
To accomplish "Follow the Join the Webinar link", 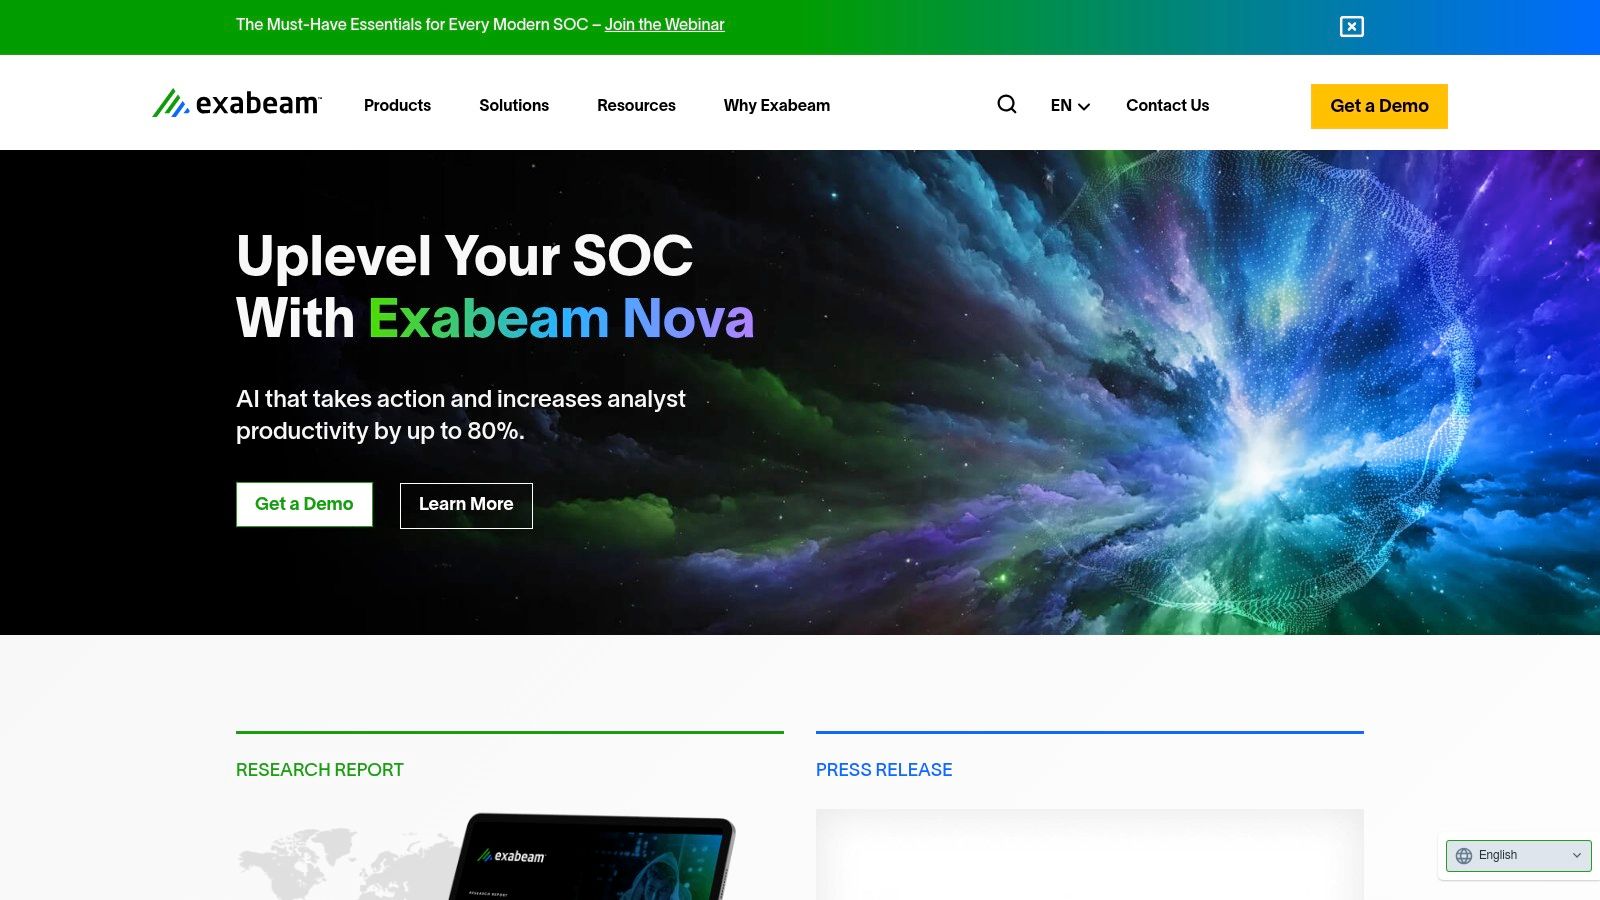I will pyautogui.click(x=664, y=25).
